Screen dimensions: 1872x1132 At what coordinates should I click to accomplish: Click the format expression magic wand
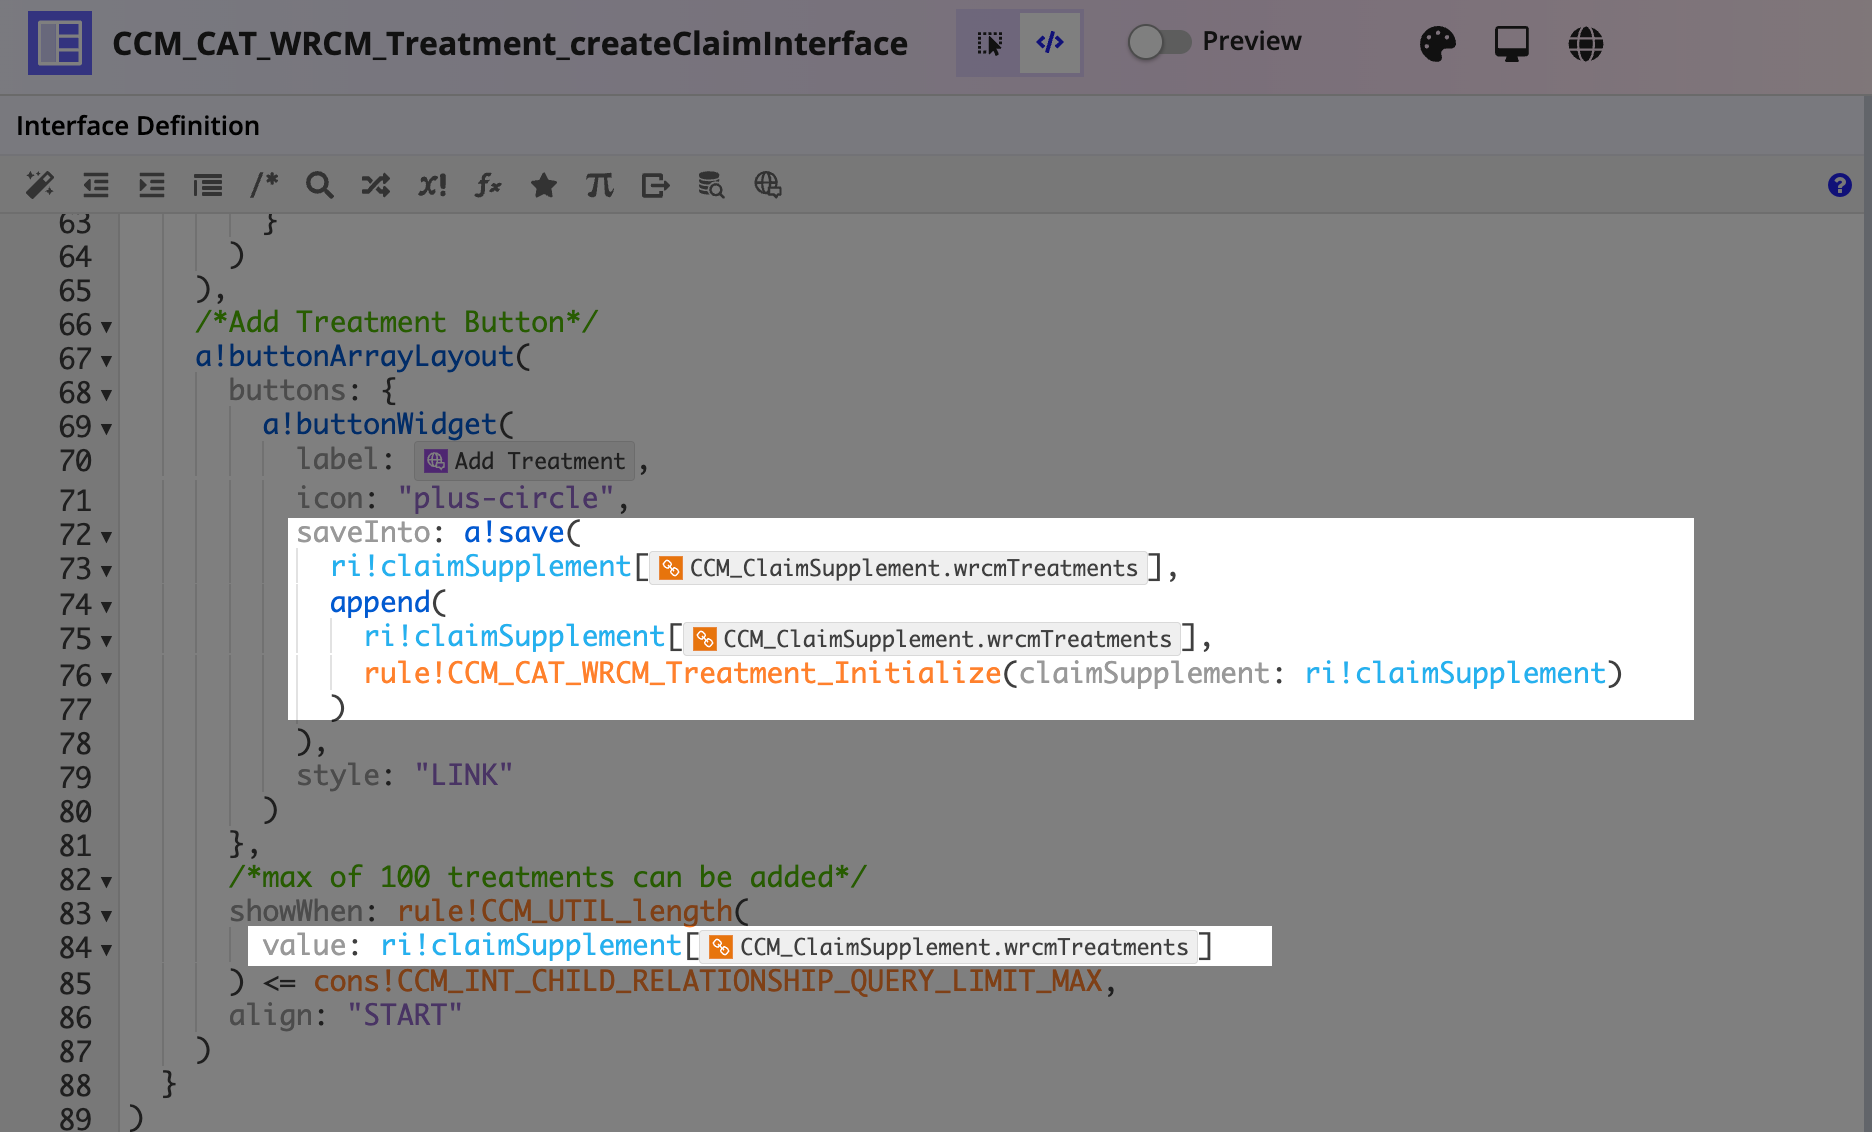tap(40, 185)
